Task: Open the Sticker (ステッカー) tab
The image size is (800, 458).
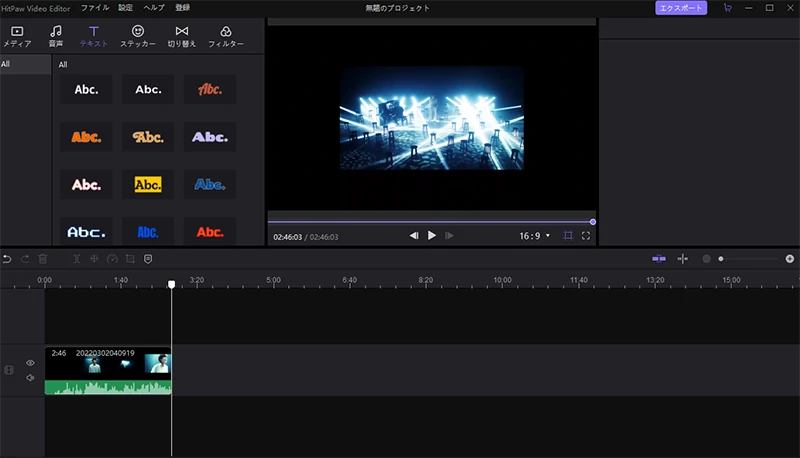Action: point(138,37)
